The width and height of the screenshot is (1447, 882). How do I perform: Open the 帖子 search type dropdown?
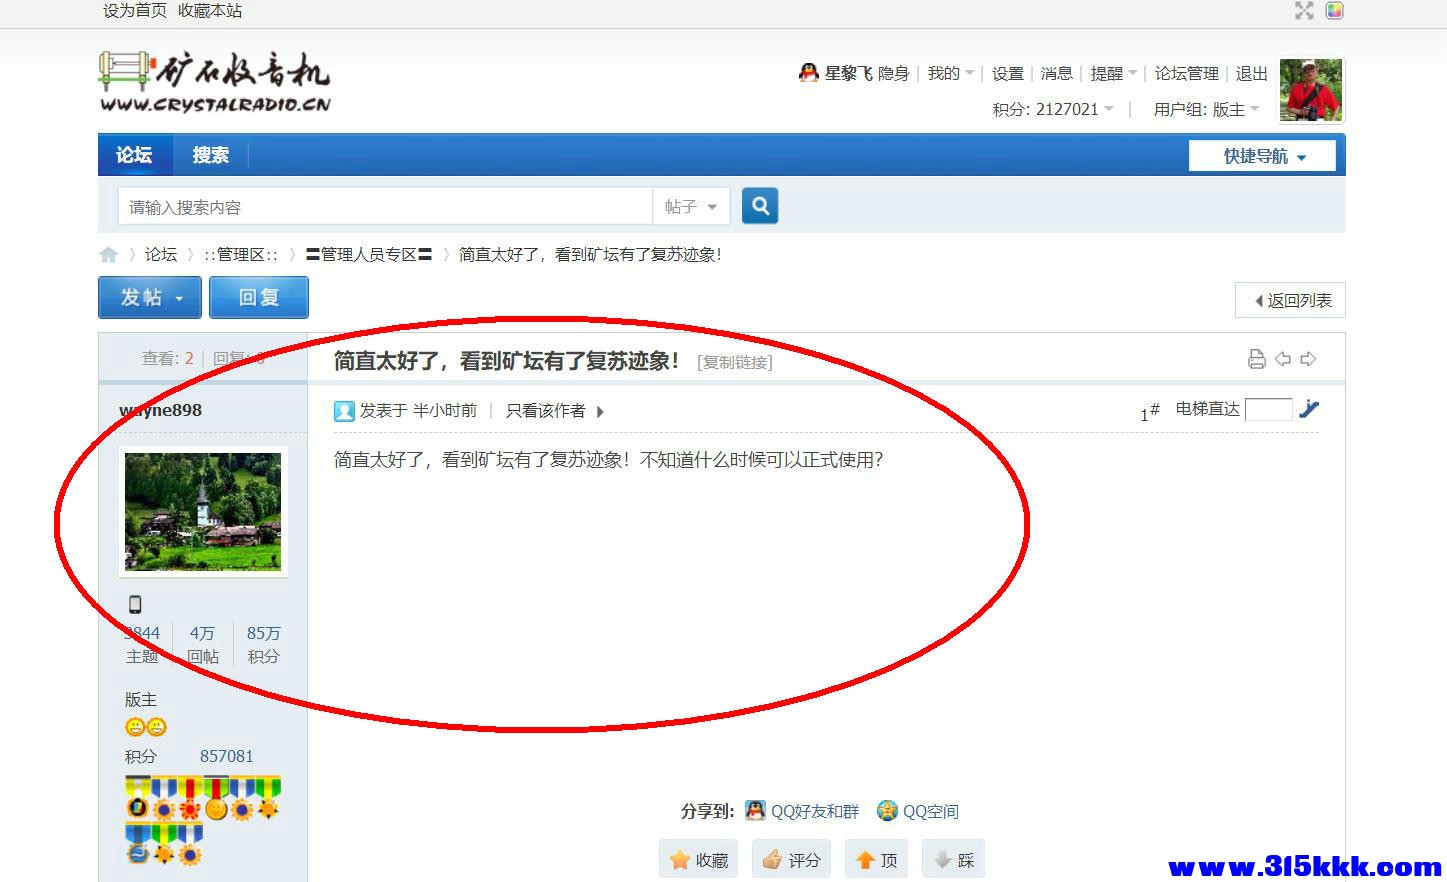[691, 206]
